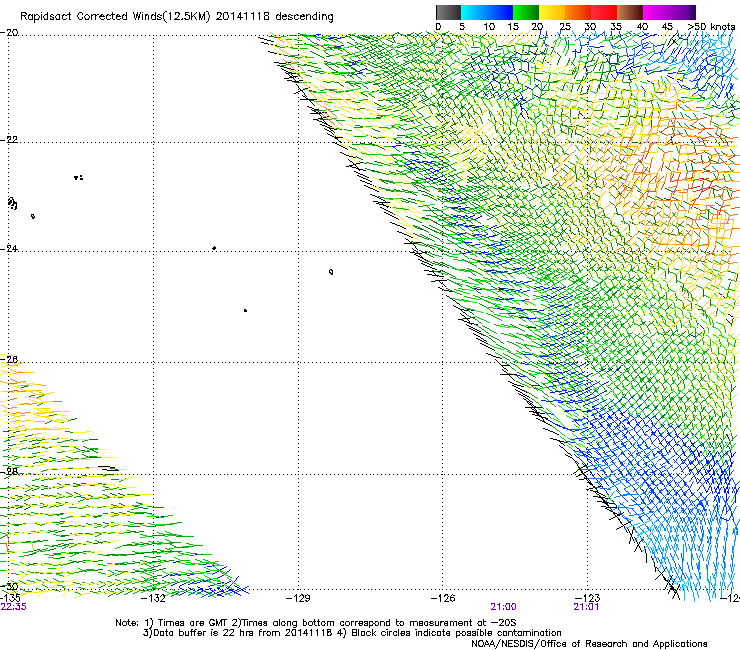
Task: Click the -129 longitude label
Action: 298,598
